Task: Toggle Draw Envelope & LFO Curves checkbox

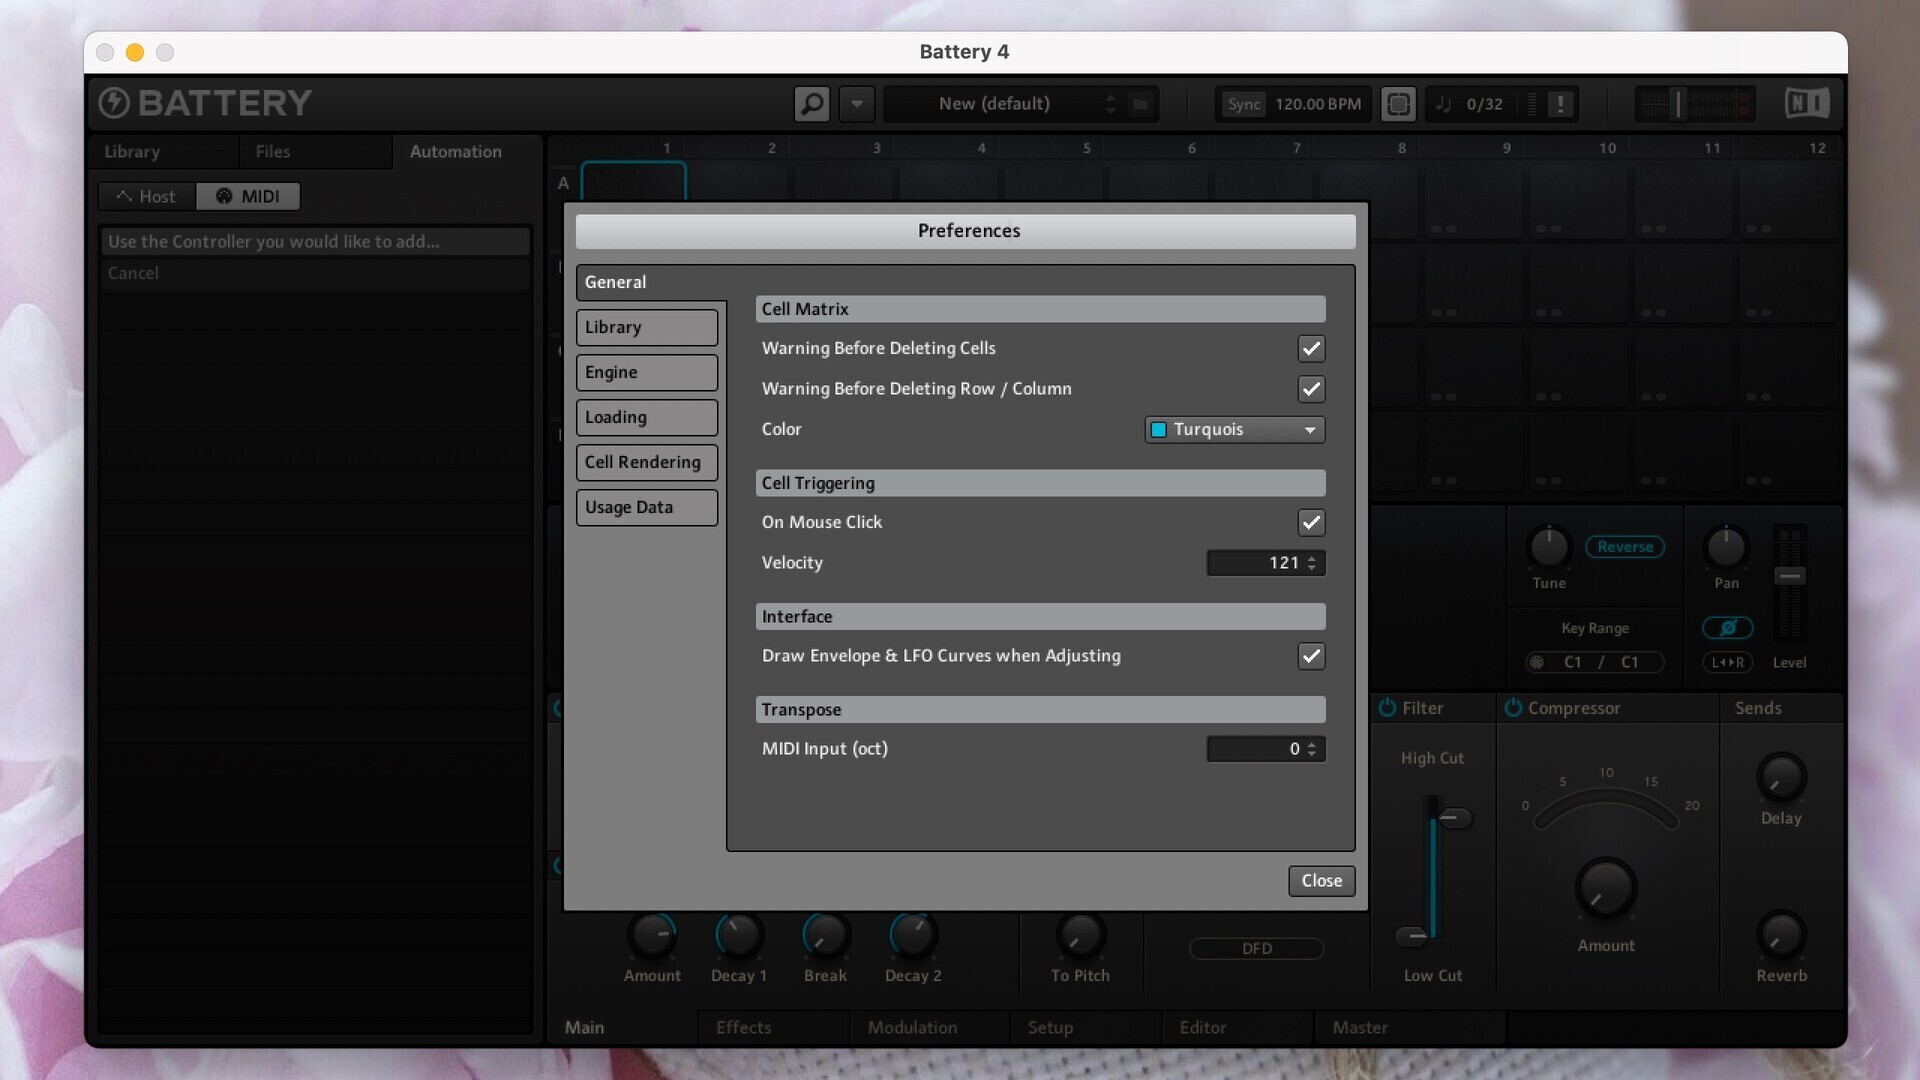Action: [1311, 656]
